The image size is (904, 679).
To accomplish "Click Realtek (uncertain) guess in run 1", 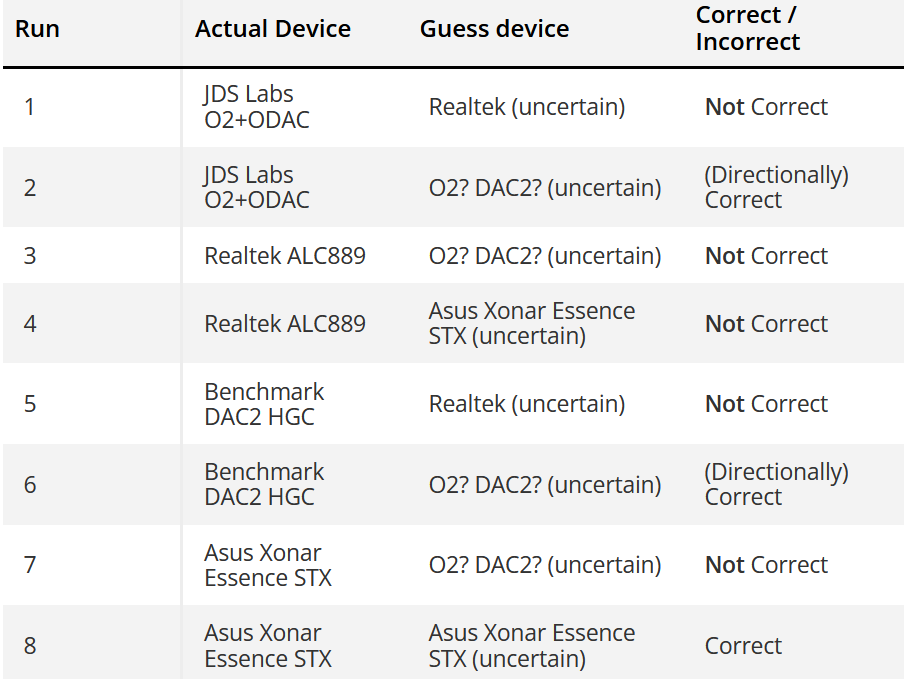I will click(527, 107).
